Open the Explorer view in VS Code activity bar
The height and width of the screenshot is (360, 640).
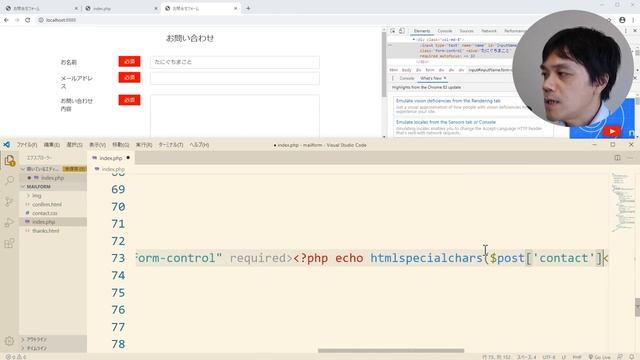pyautogui.click(x=9, y=160)
